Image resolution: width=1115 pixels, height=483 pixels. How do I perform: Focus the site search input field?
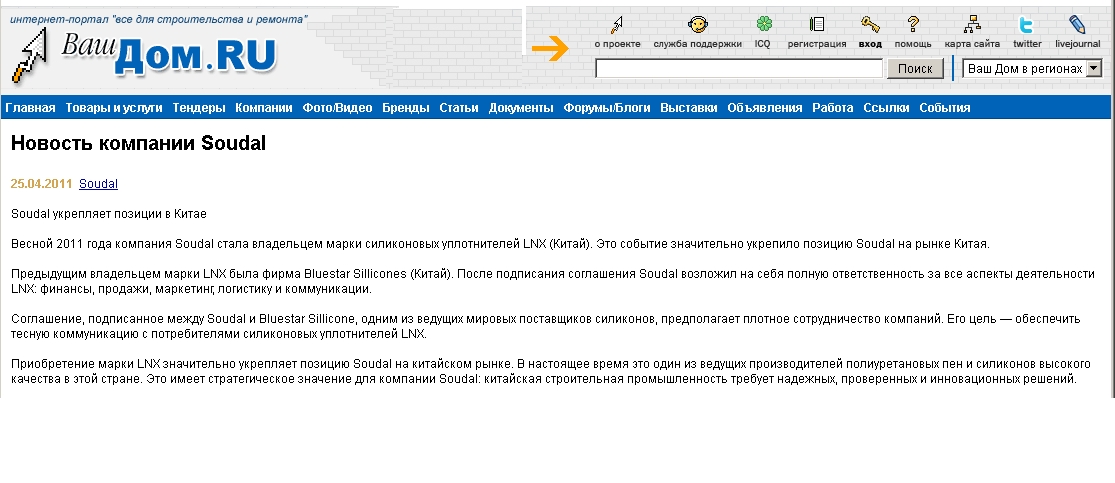pyautogui.click(x=739, y=69)
